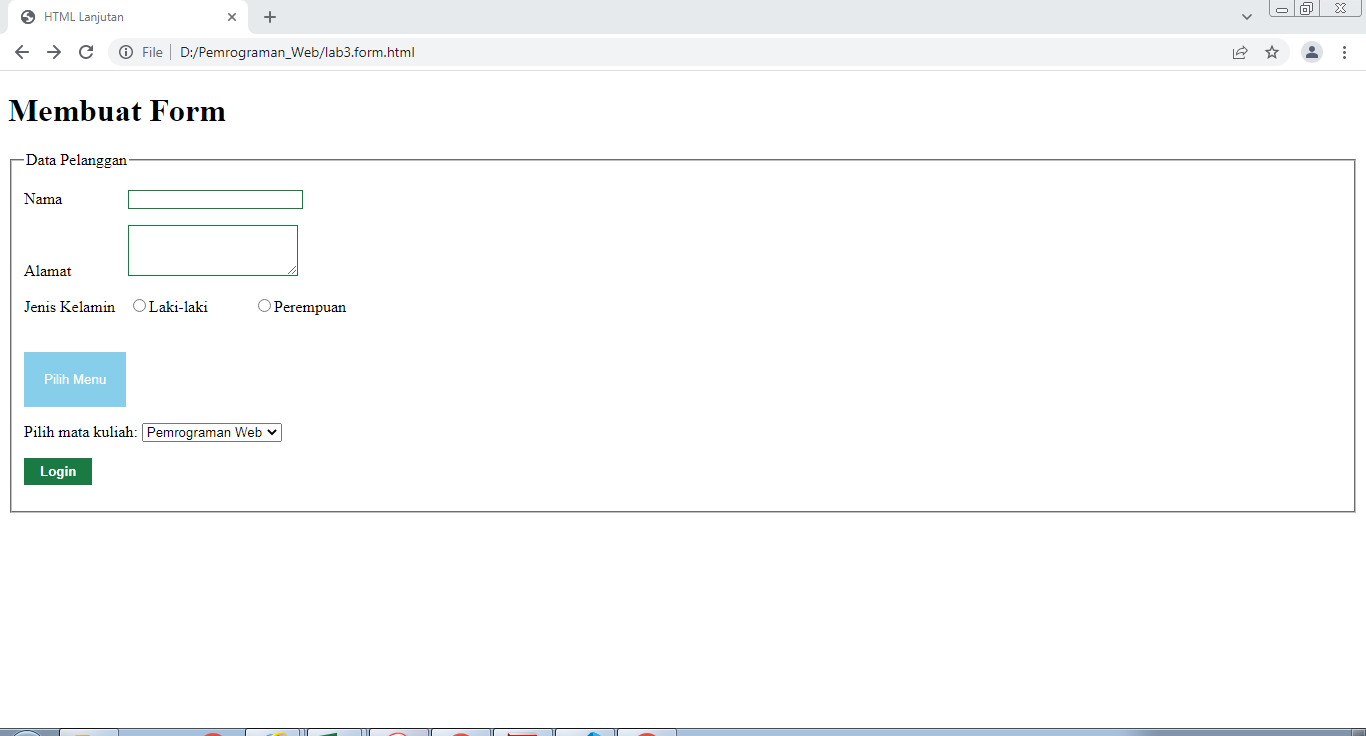Restore down the Chrome window

point(1306,8)
